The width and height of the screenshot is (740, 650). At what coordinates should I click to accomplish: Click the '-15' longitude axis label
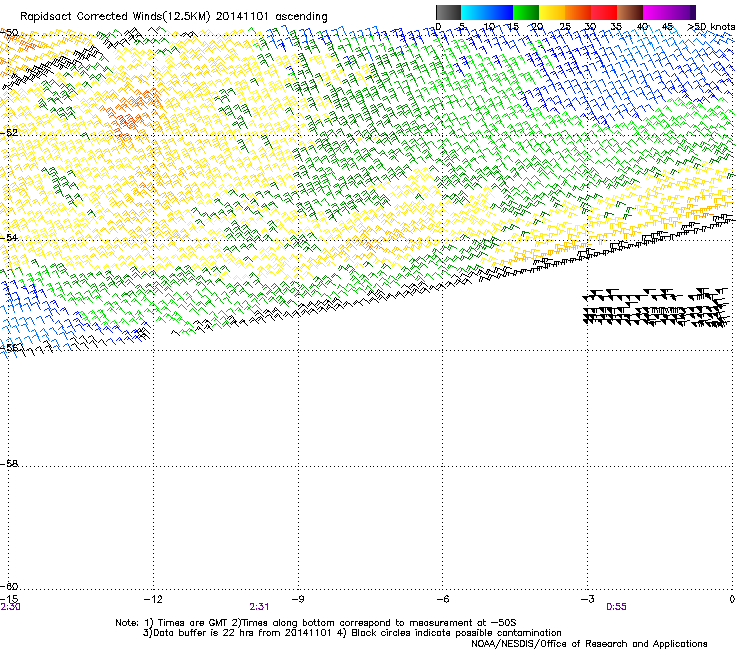pyautogui.click(x=9, y=599)
